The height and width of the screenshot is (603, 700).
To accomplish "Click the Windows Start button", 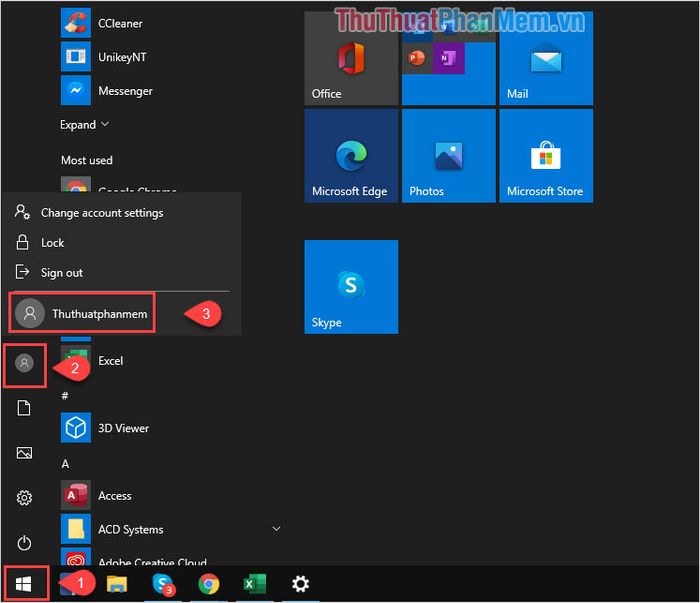I will coord(24,584).
